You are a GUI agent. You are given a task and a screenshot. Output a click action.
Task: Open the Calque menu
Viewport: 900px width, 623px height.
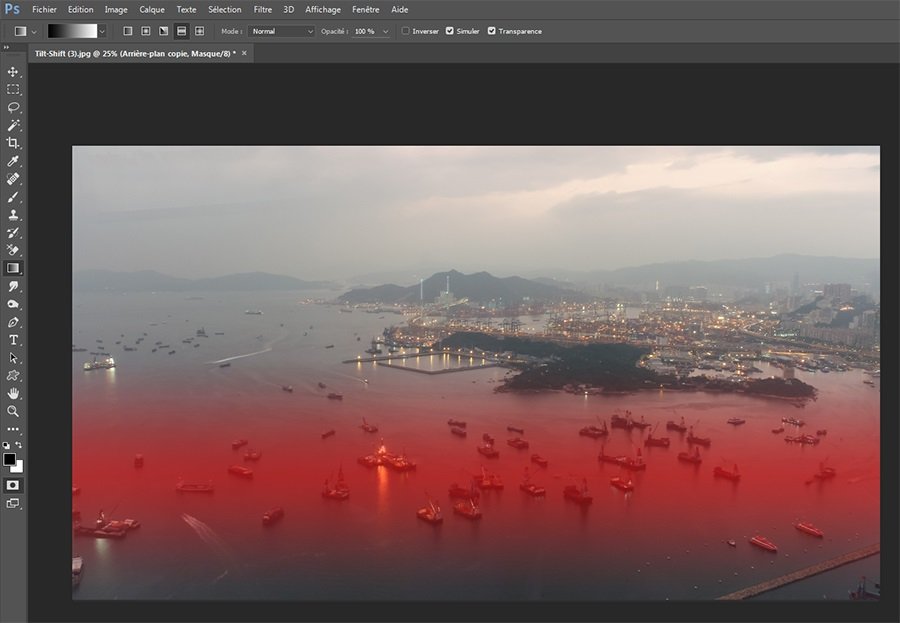pos(152,9)
